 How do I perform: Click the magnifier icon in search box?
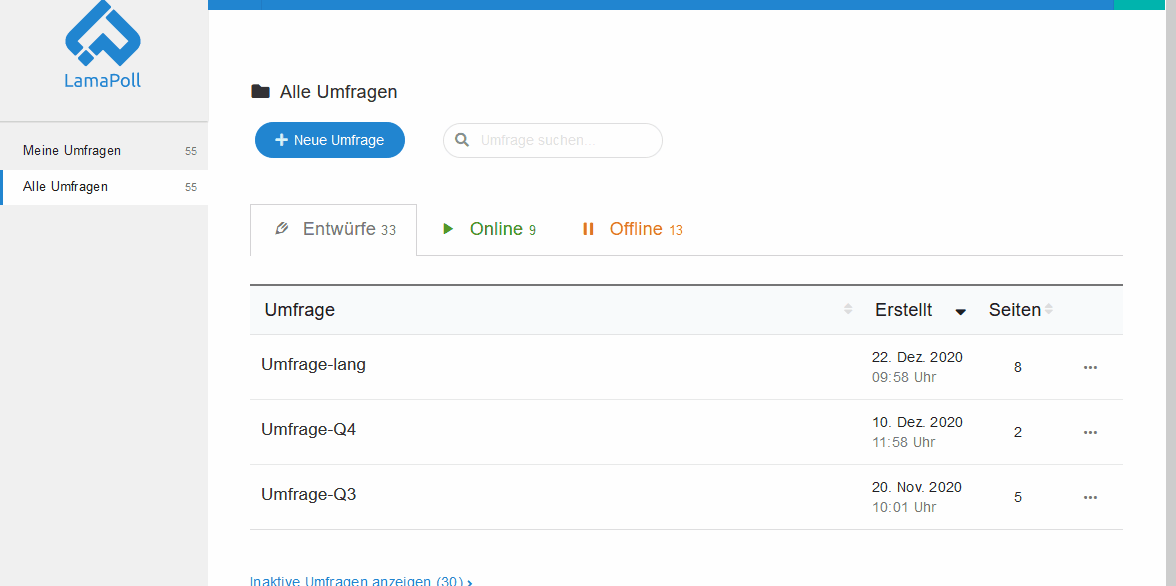(462, 140)
